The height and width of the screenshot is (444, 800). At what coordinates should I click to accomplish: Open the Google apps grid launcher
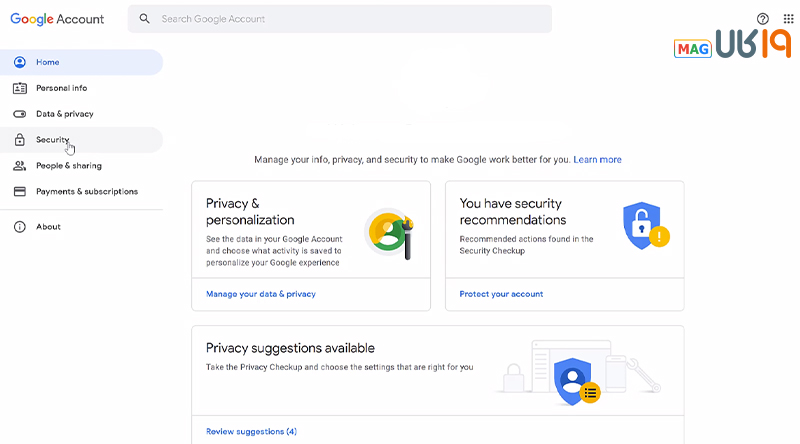click(788, 19)
